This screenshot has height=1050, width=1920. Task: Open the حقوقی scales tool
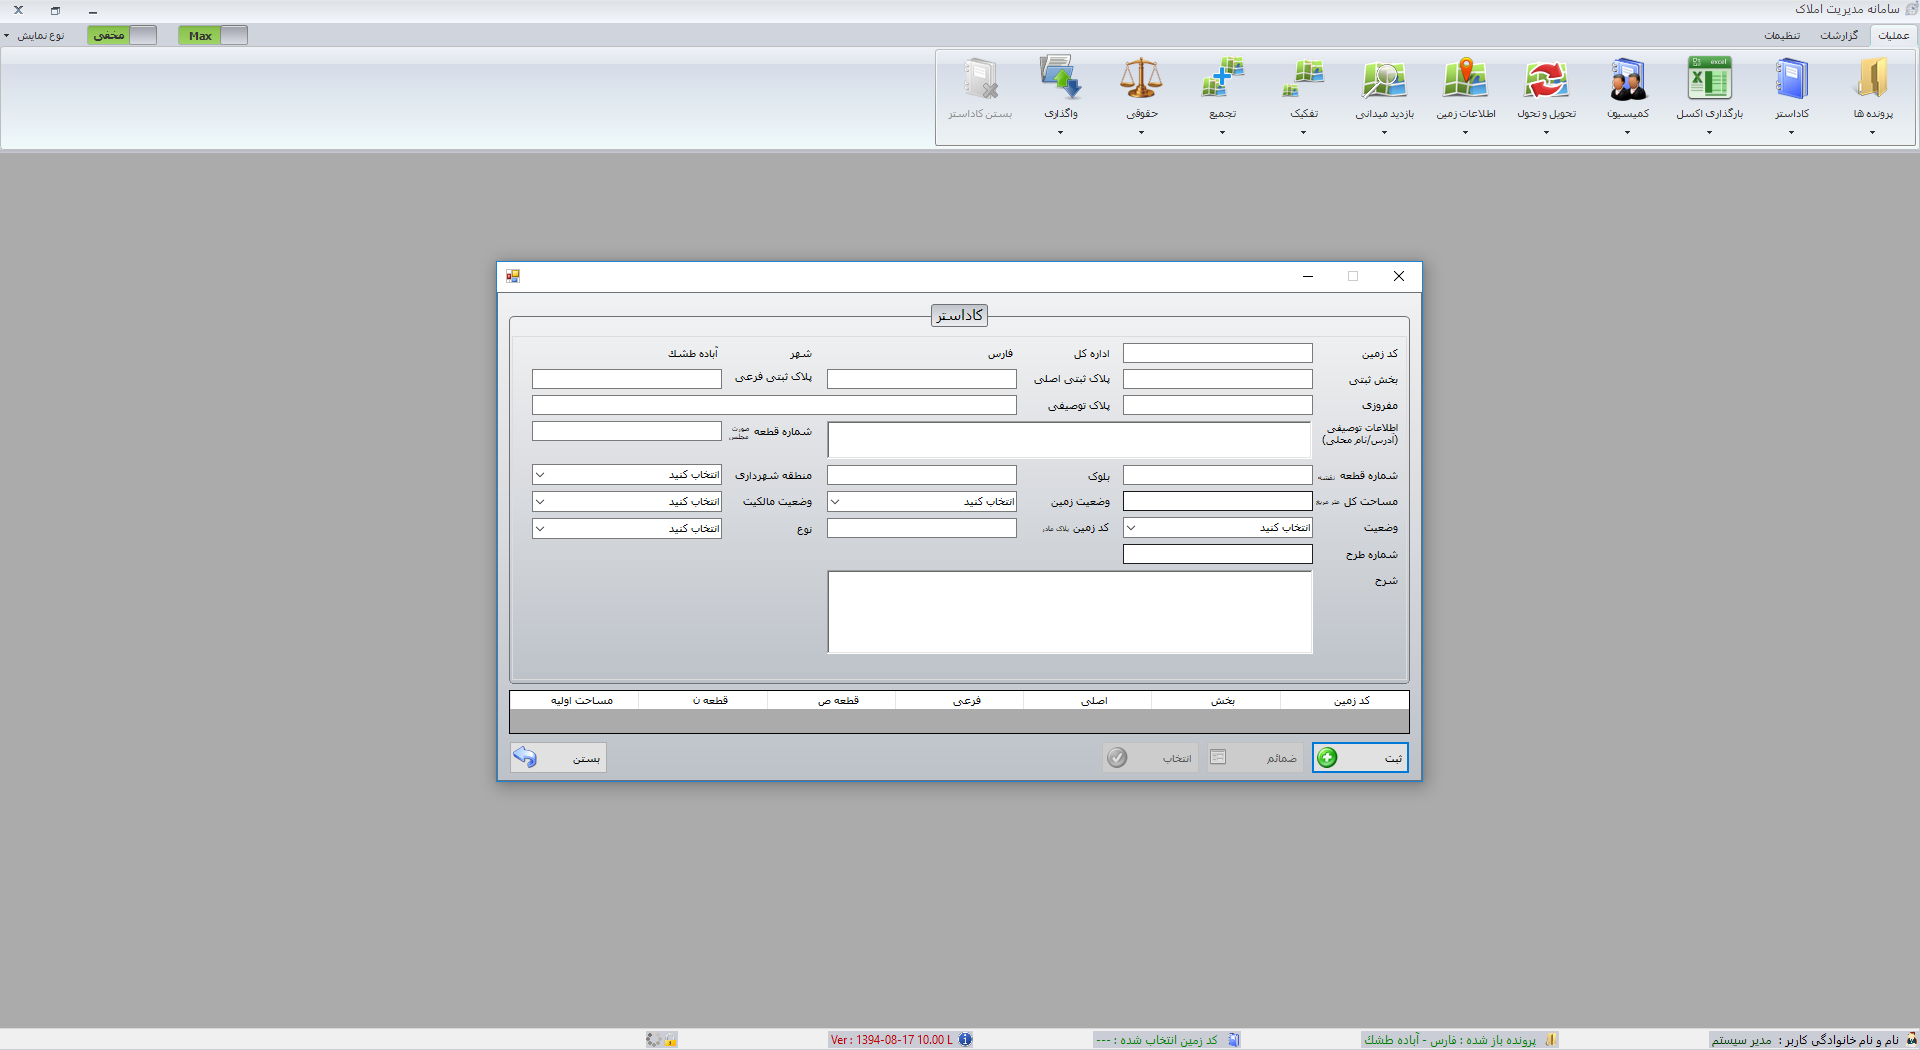(1141, 95)
